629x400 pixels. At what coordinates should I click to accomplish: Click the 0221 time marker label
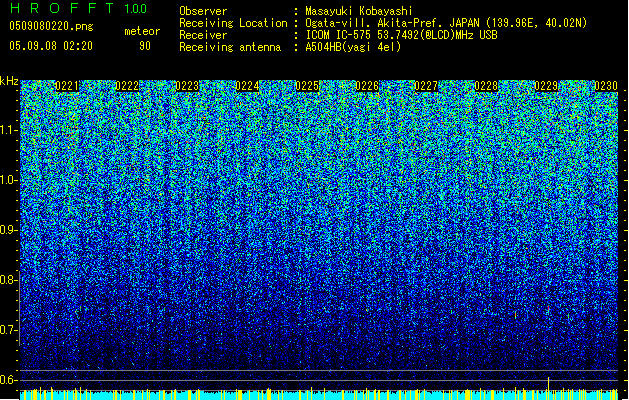(67, 86)
